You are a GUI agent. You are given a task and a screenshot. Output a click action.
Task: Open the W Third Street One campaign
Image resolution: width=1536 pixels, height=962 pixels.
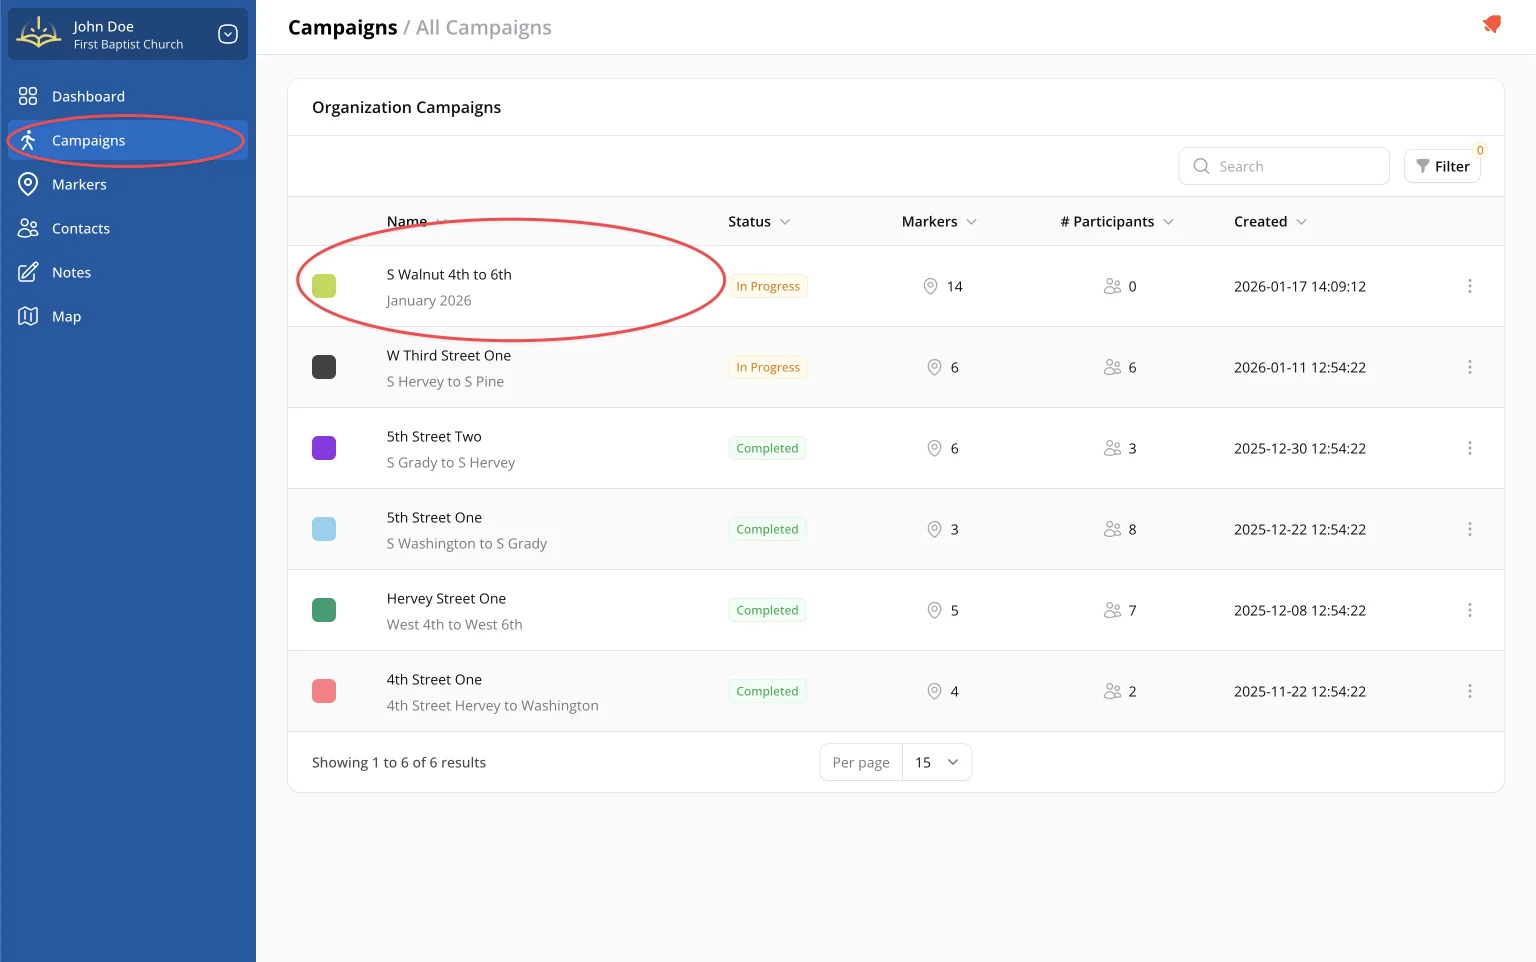[x=449, y=356]
